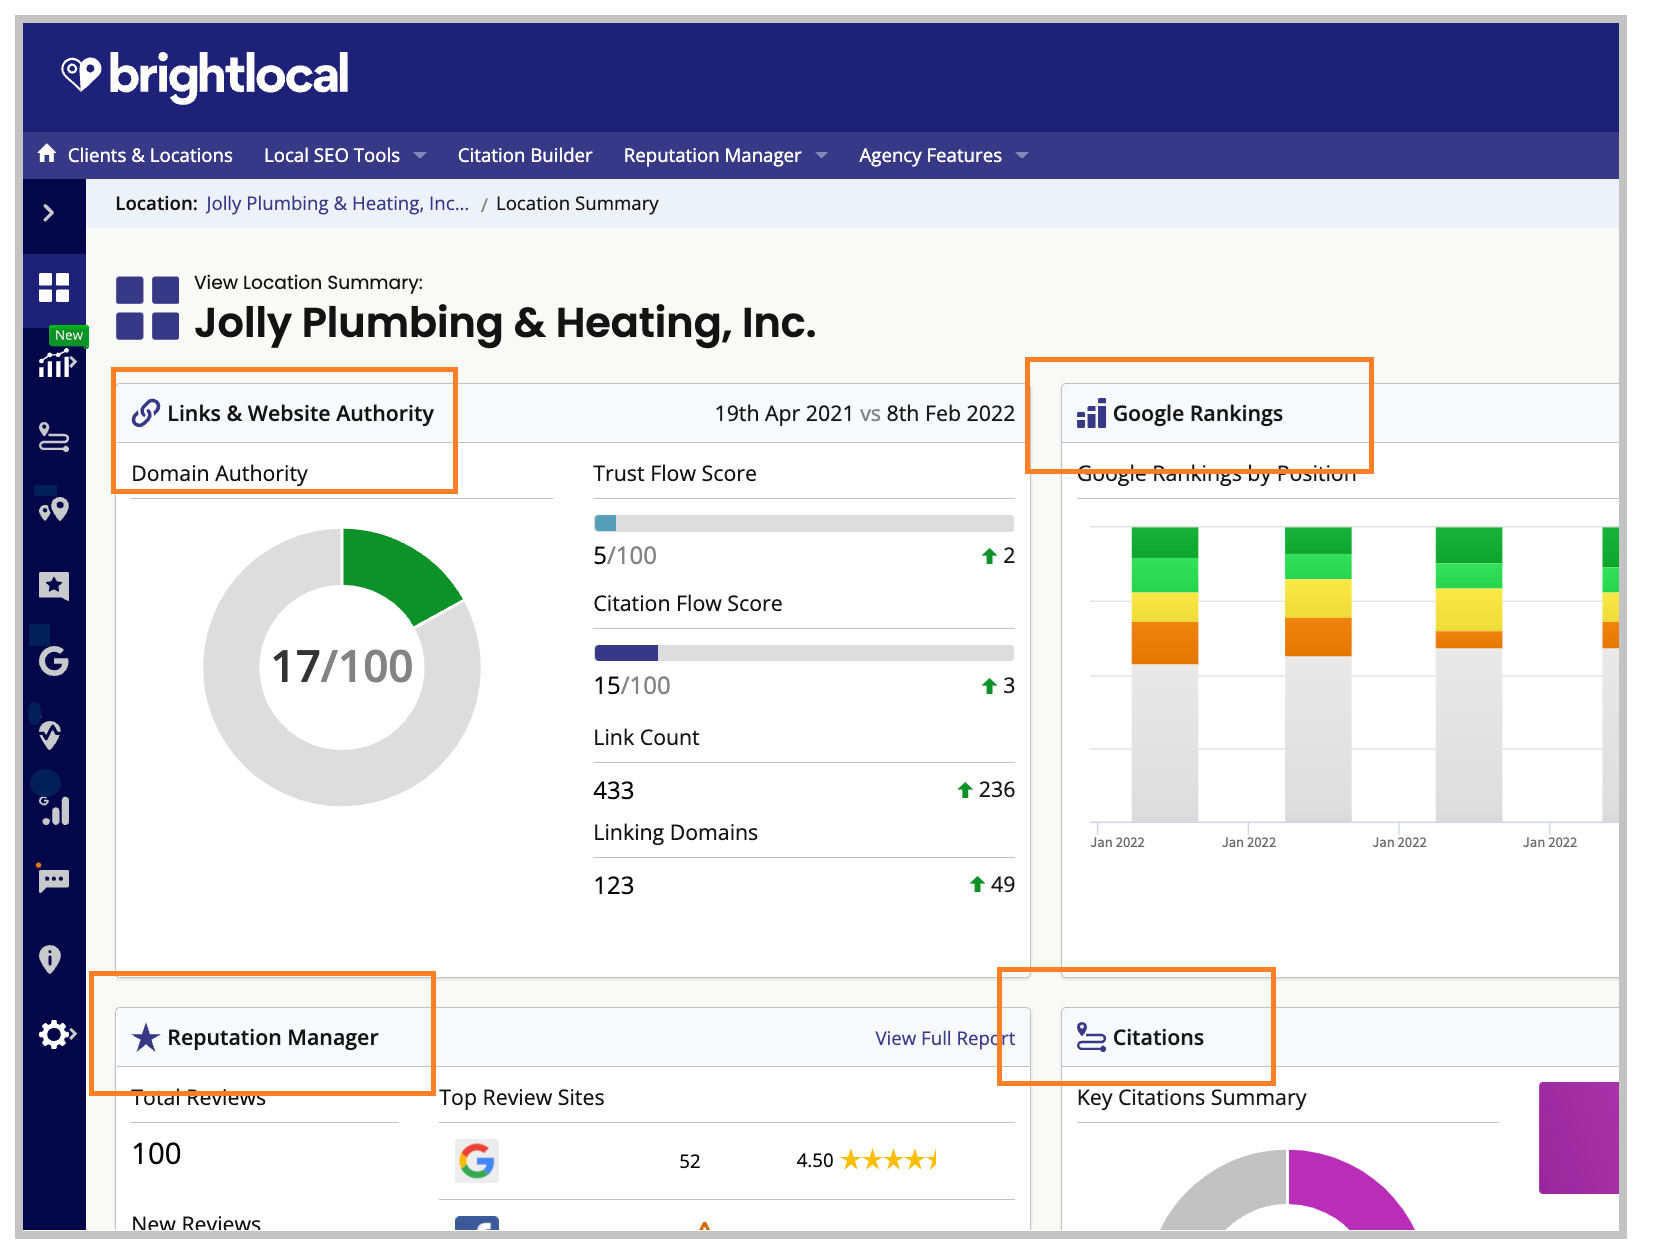Screen dimensions: 1662x1258
Task: Click the Location Summary breadcrumb text
Action: [577, 204]
